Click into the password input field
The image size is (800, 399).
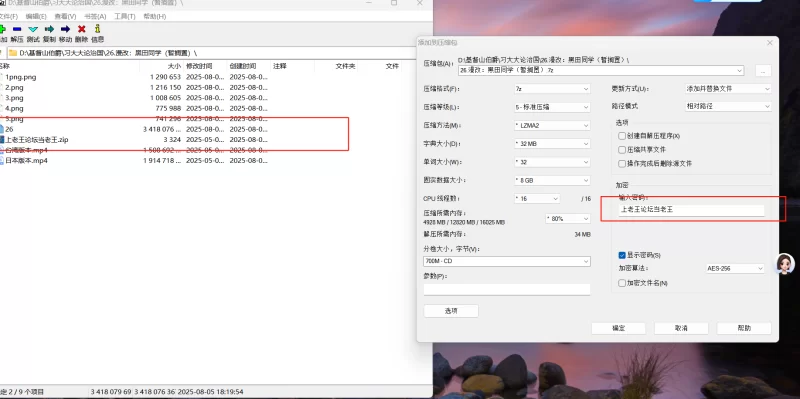(691, 210)
